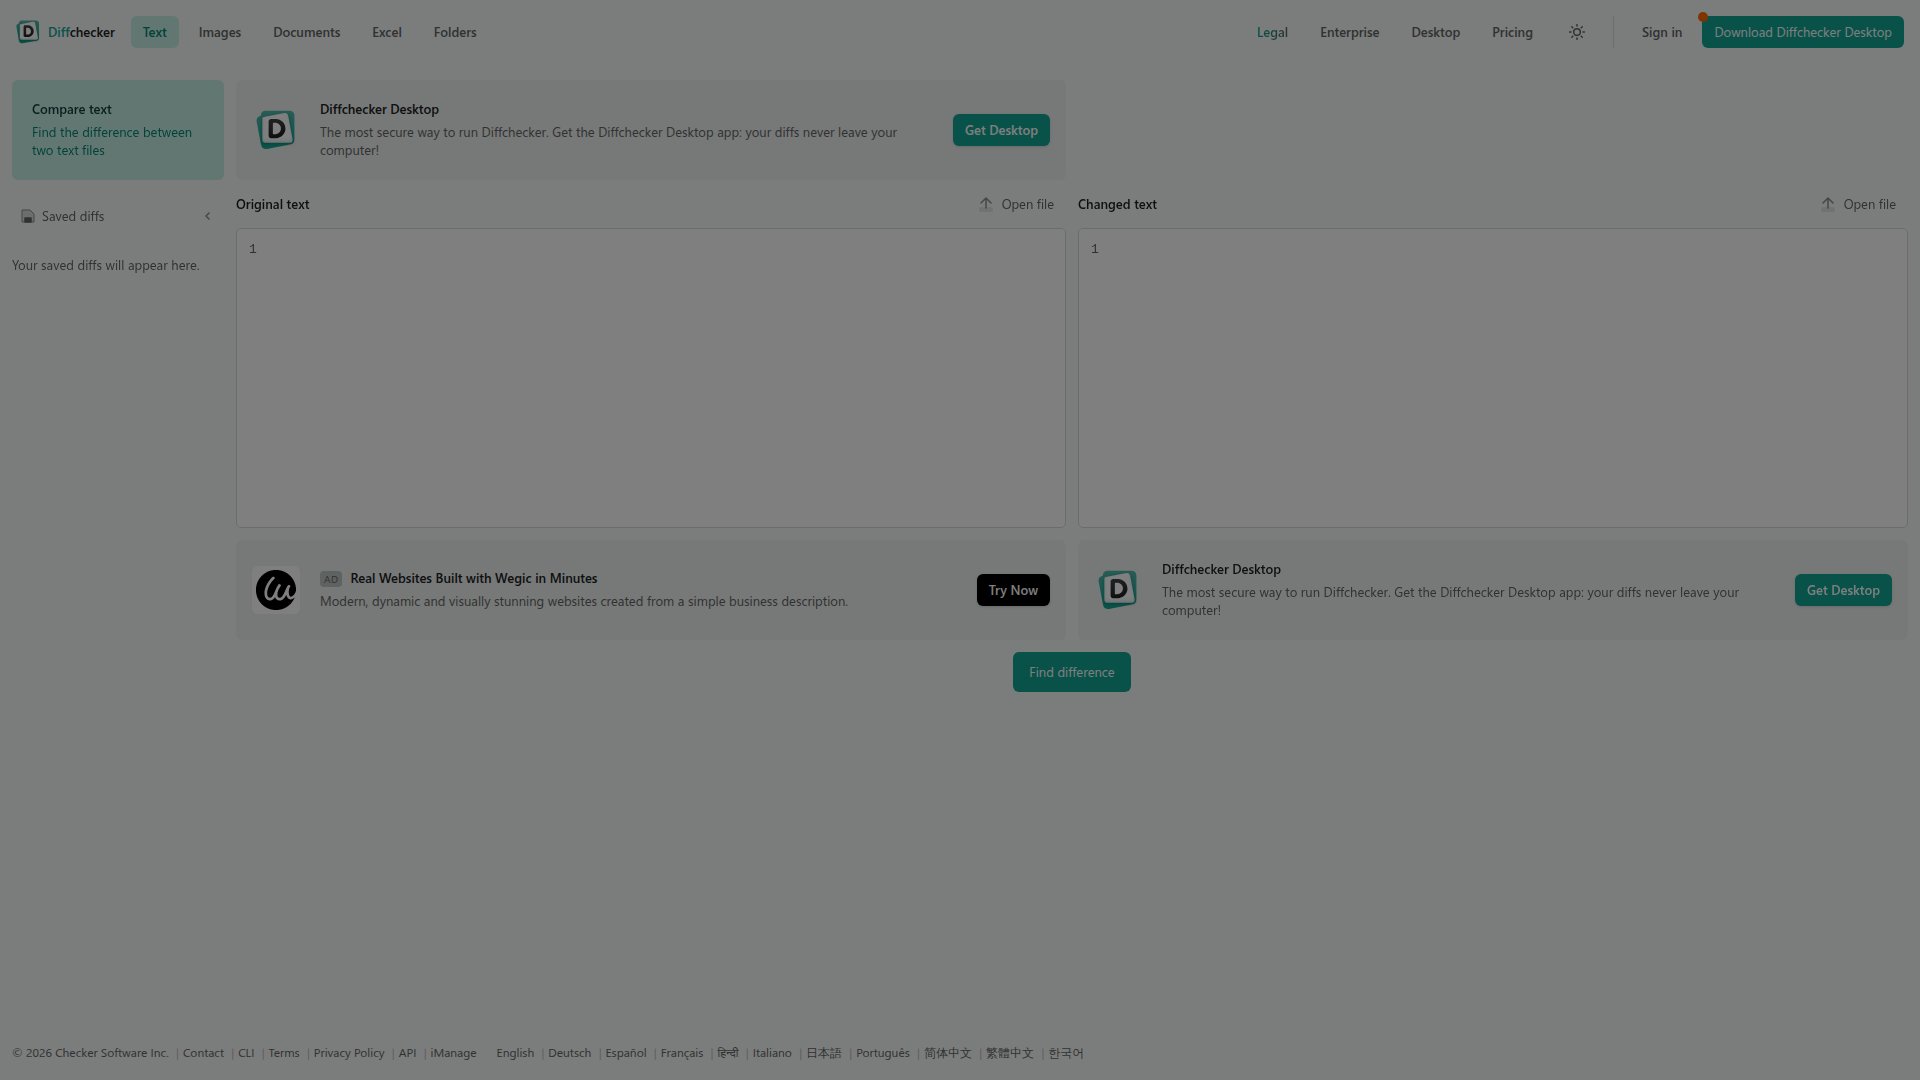Select Italiano language in footer
1920x1080 pixels.
click(x=772, y=1053)
